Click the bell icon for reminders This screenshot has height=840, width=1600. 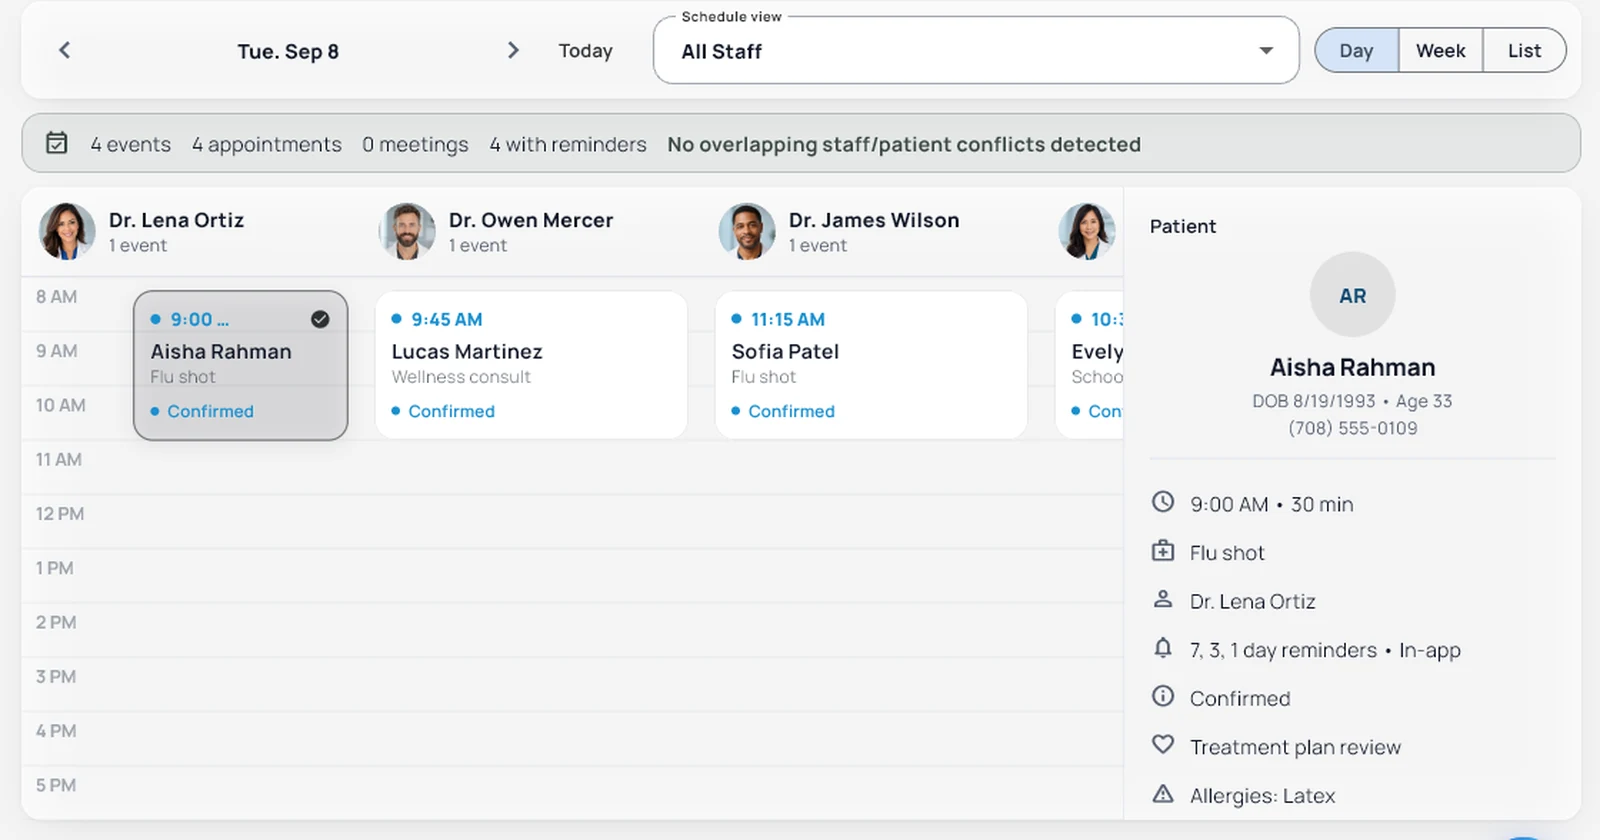click(1162, 648)
